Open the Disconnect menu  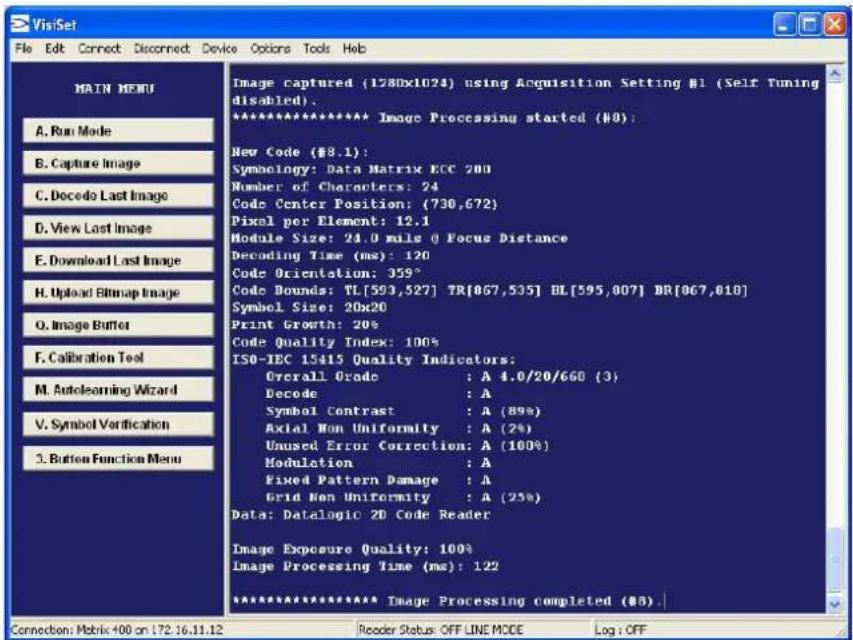click(x=162, y=48)
